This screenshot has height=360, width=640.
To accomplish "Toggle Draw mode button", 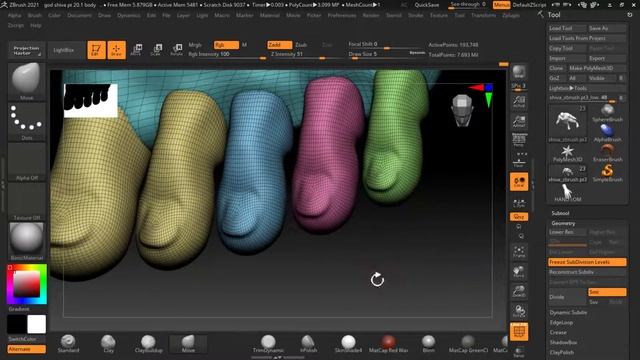I will coord(116,50).
